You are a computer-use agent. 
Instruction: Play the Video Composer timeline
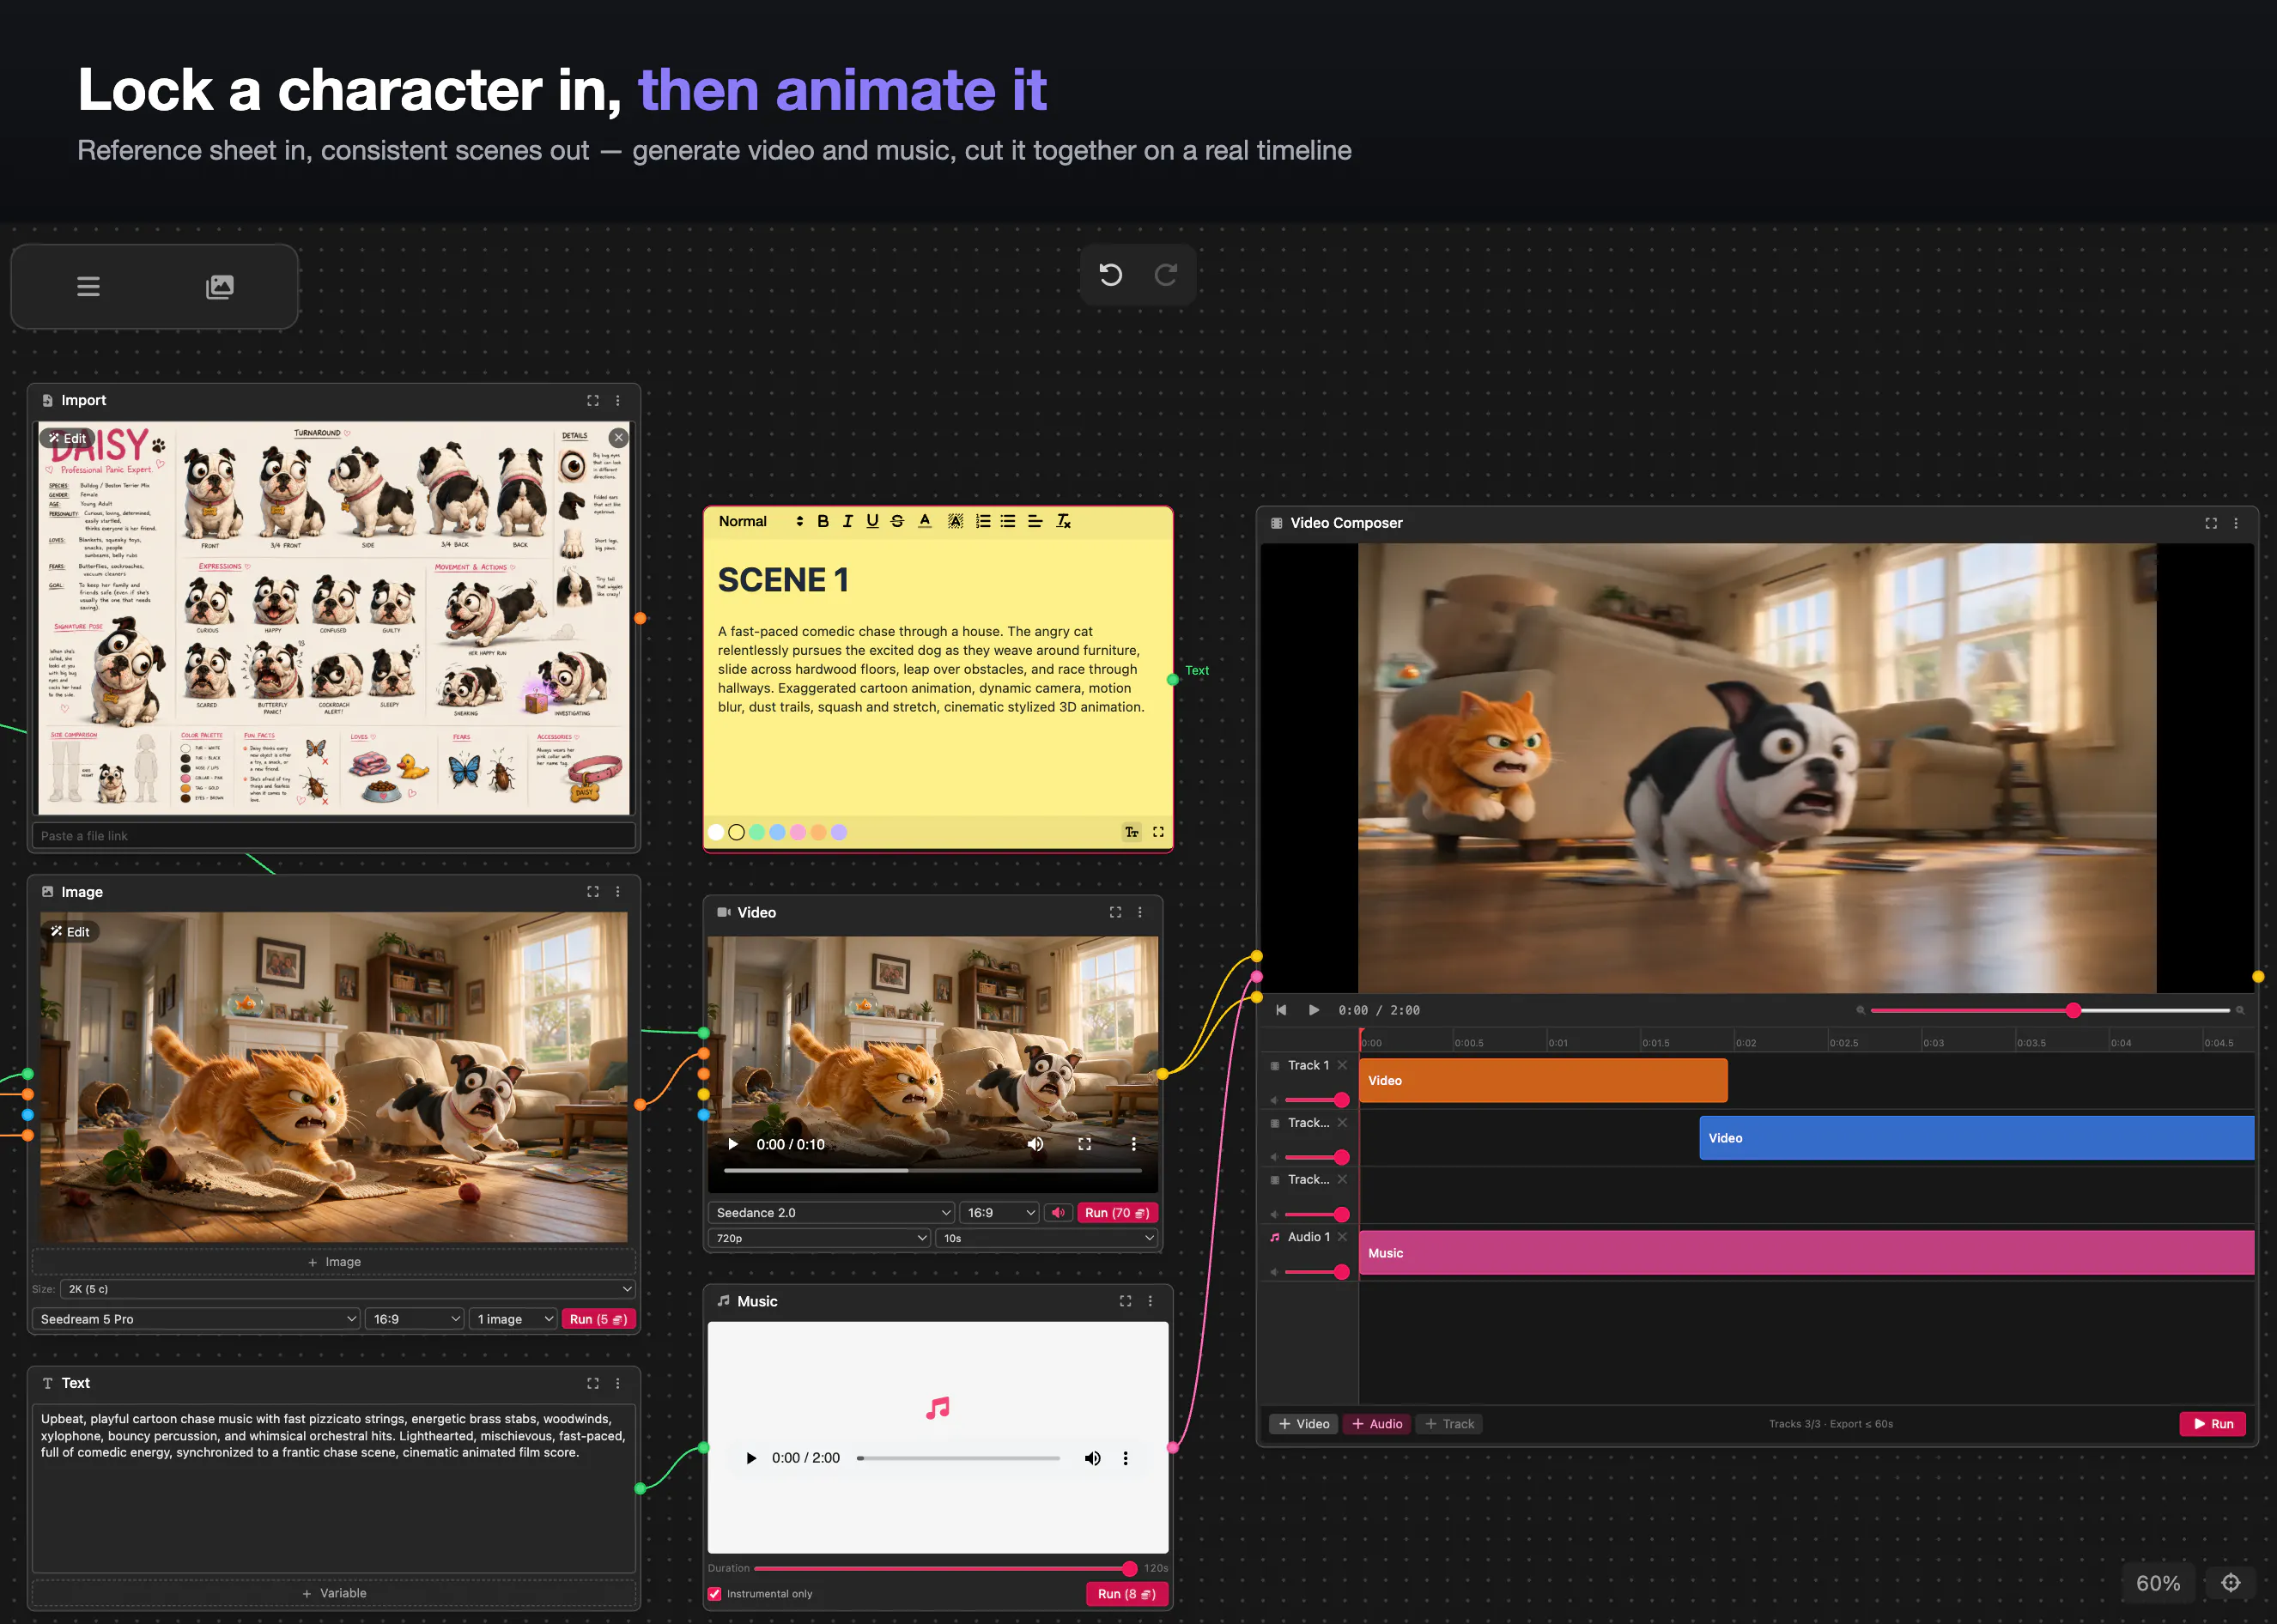click(1313, 1010)
